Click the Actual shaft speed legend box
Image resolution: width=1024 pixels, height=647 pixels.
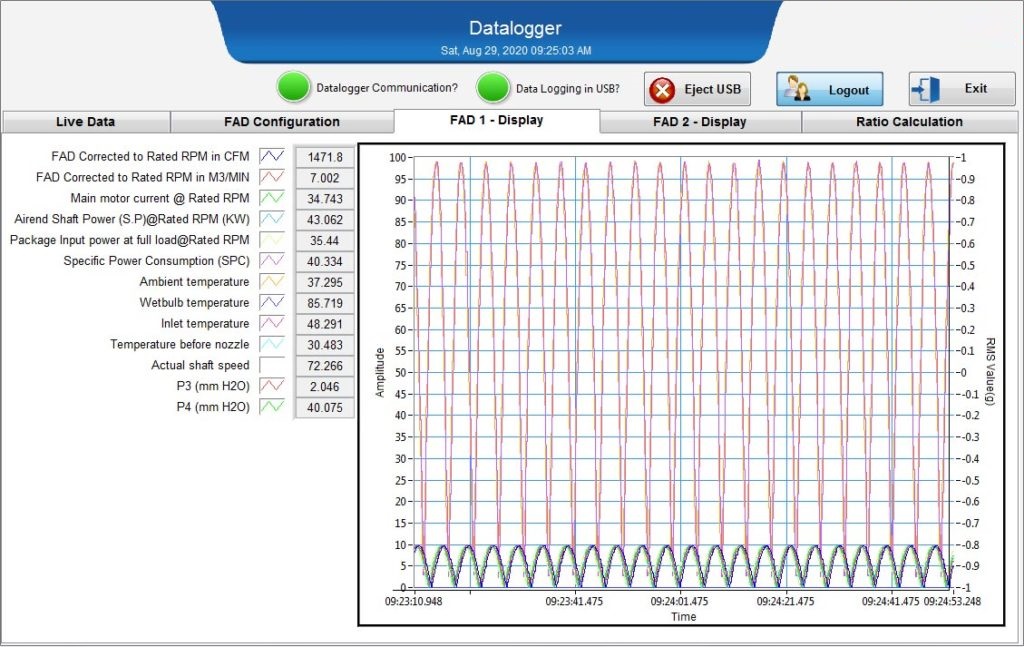272,365
